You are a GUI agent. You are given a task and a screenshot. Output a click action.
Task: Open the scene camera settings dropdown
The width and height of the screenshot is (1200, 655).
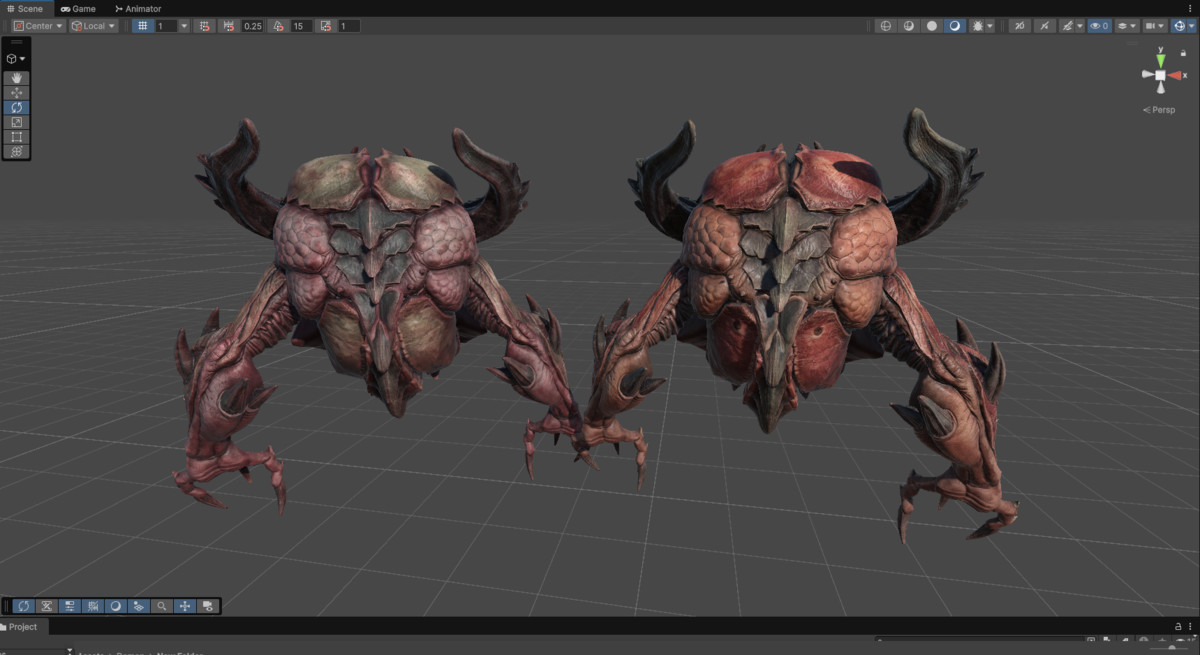pyautogui.click(x=1154, y=26)
